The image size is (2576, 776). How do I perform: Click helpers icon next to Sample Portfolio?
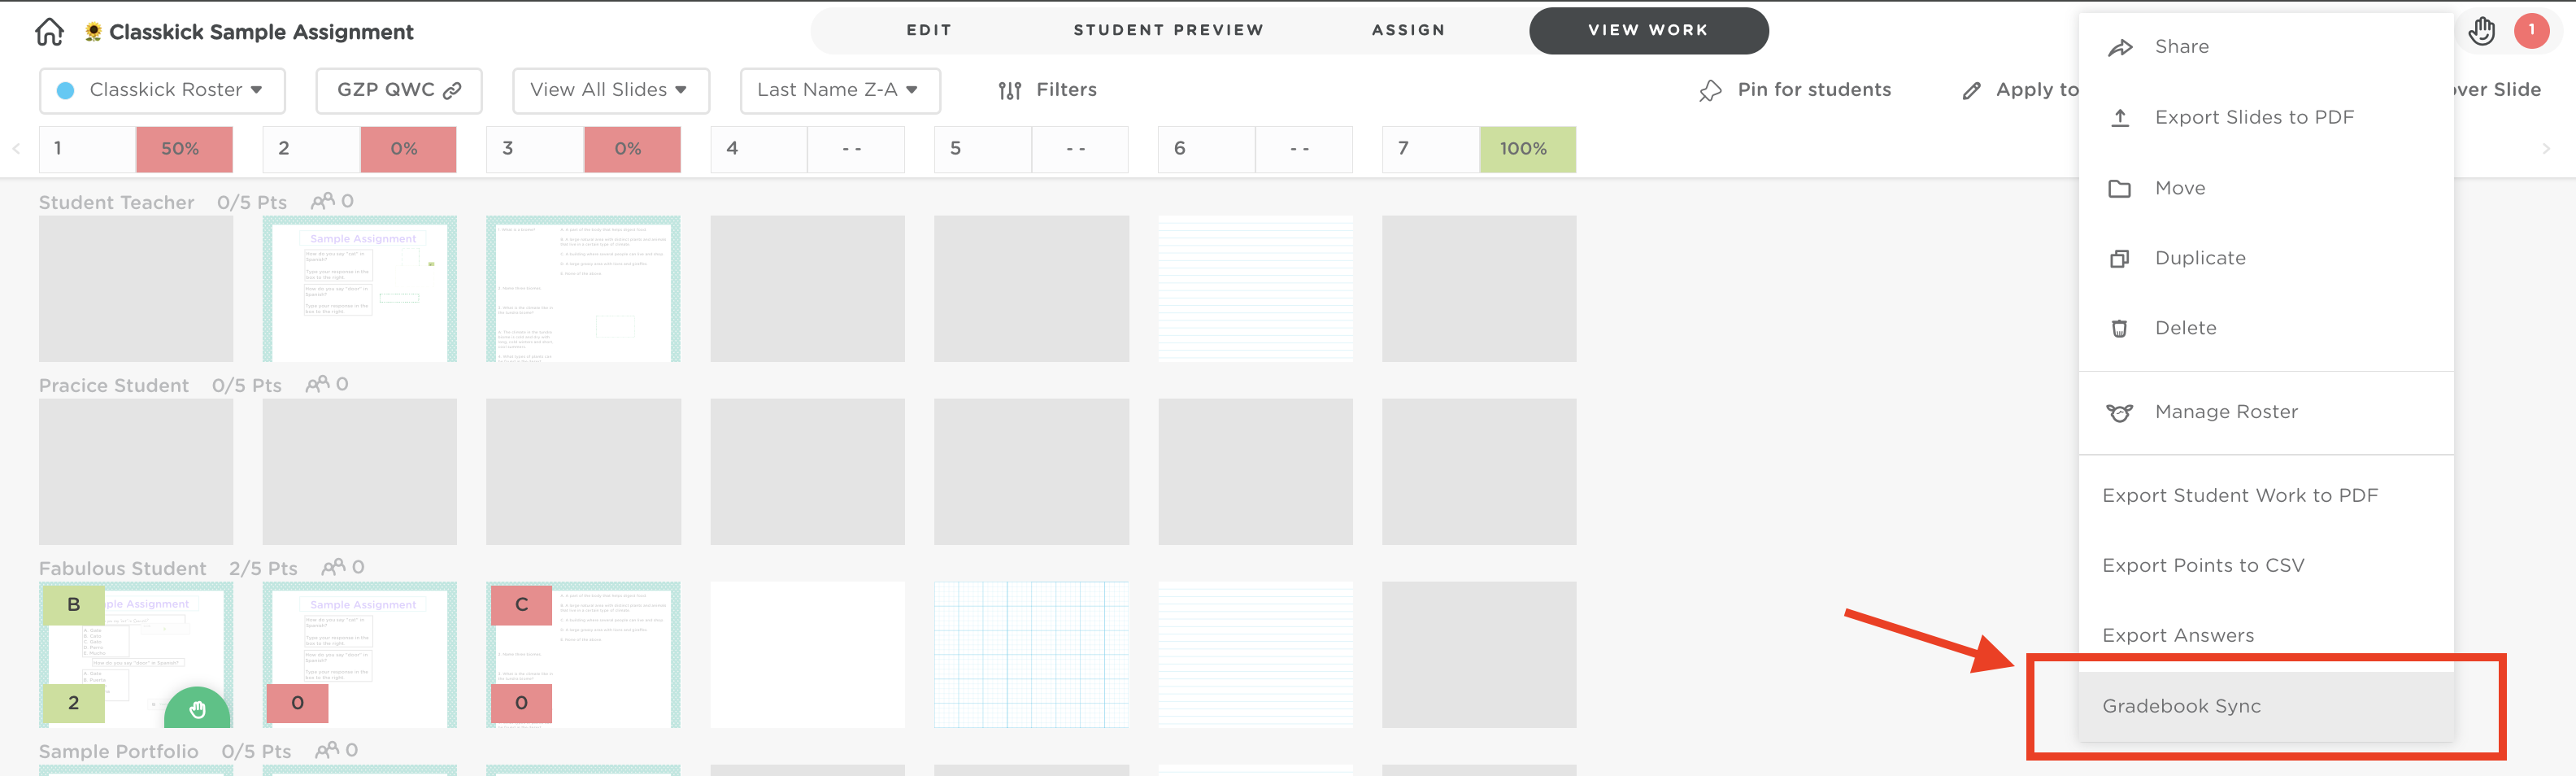pos(327,750)
